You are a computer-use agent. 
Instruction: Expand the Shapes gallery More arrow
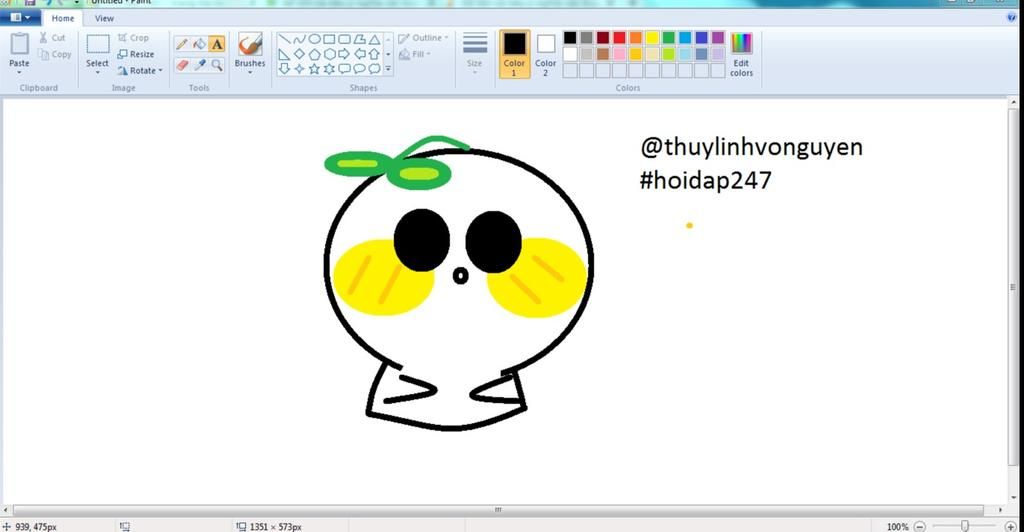(388, 69)
